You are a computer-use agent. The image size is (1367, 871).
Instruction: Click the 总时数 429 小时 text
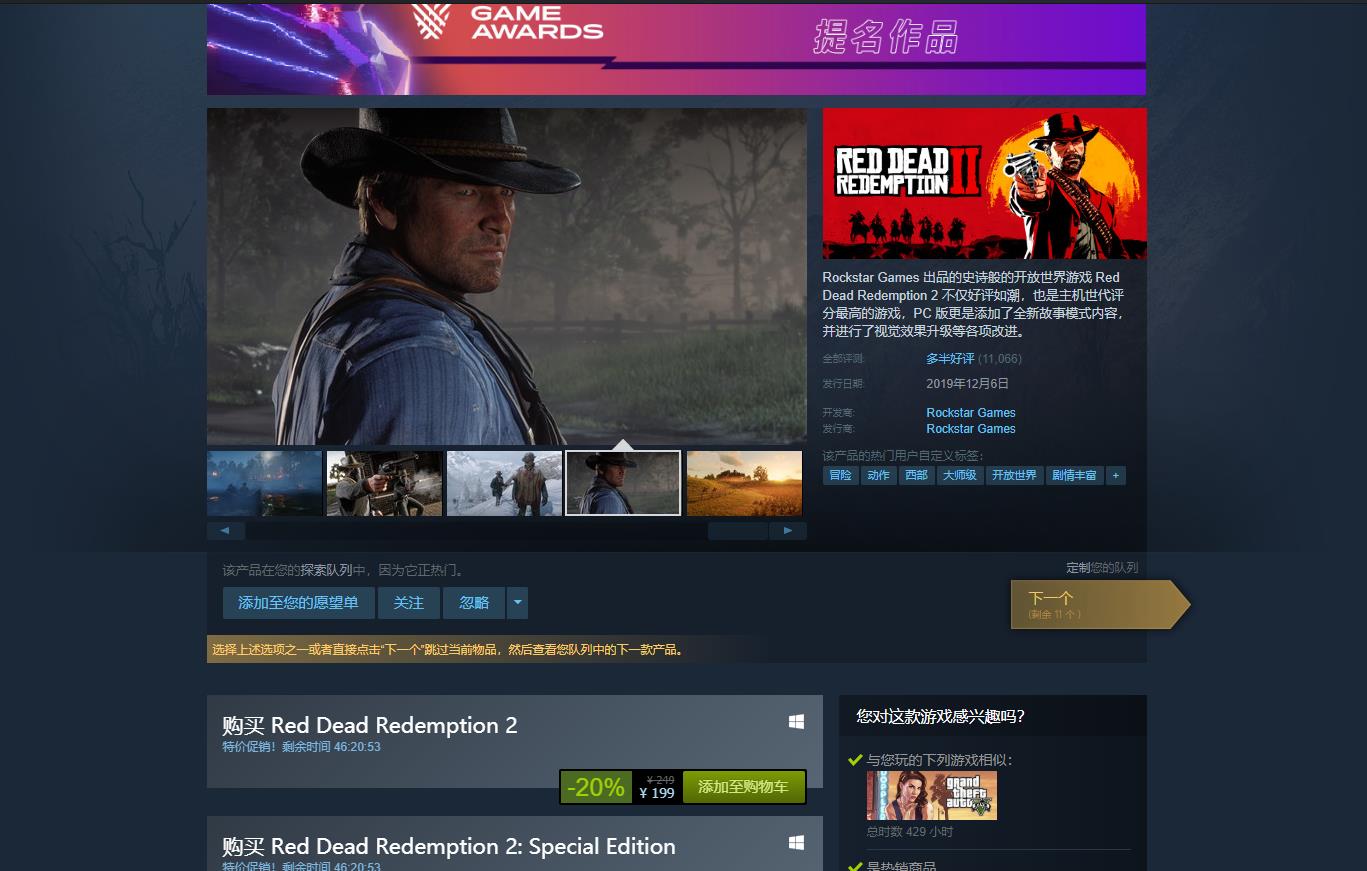[x=910, y=832]
